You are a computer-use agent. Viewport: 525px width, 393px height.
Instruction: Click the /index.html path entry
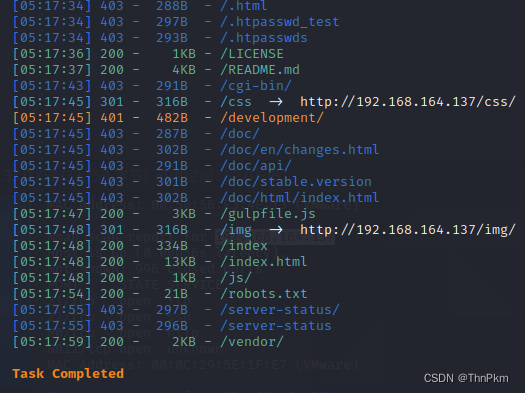pyautogui.click(x=264, y=262)
